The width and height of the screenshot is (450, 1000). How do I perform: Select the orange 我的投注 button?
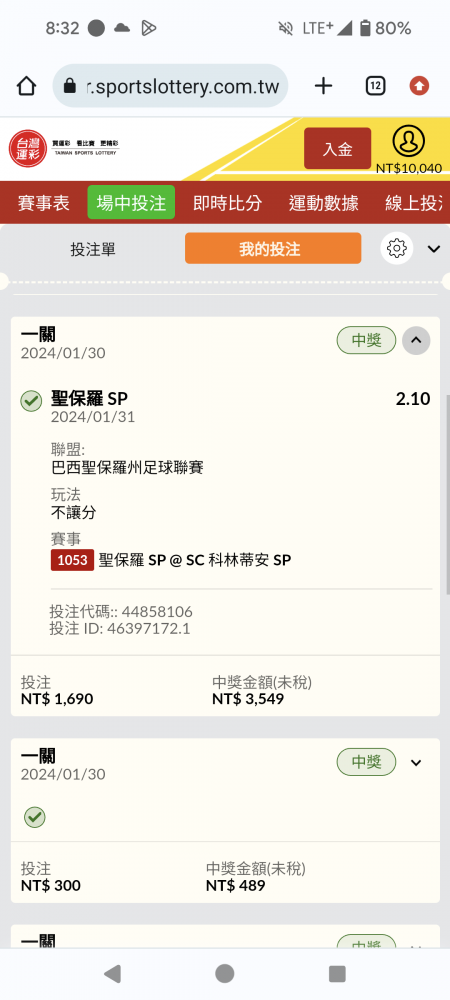pos(273,248)
